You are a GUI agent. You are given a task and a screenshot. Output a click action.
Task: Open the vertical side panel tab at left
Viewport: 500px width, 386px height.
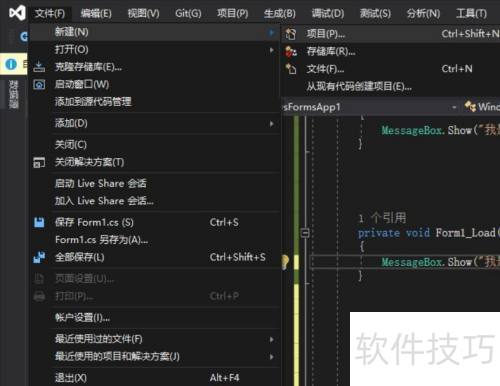(x=13, y=95)
